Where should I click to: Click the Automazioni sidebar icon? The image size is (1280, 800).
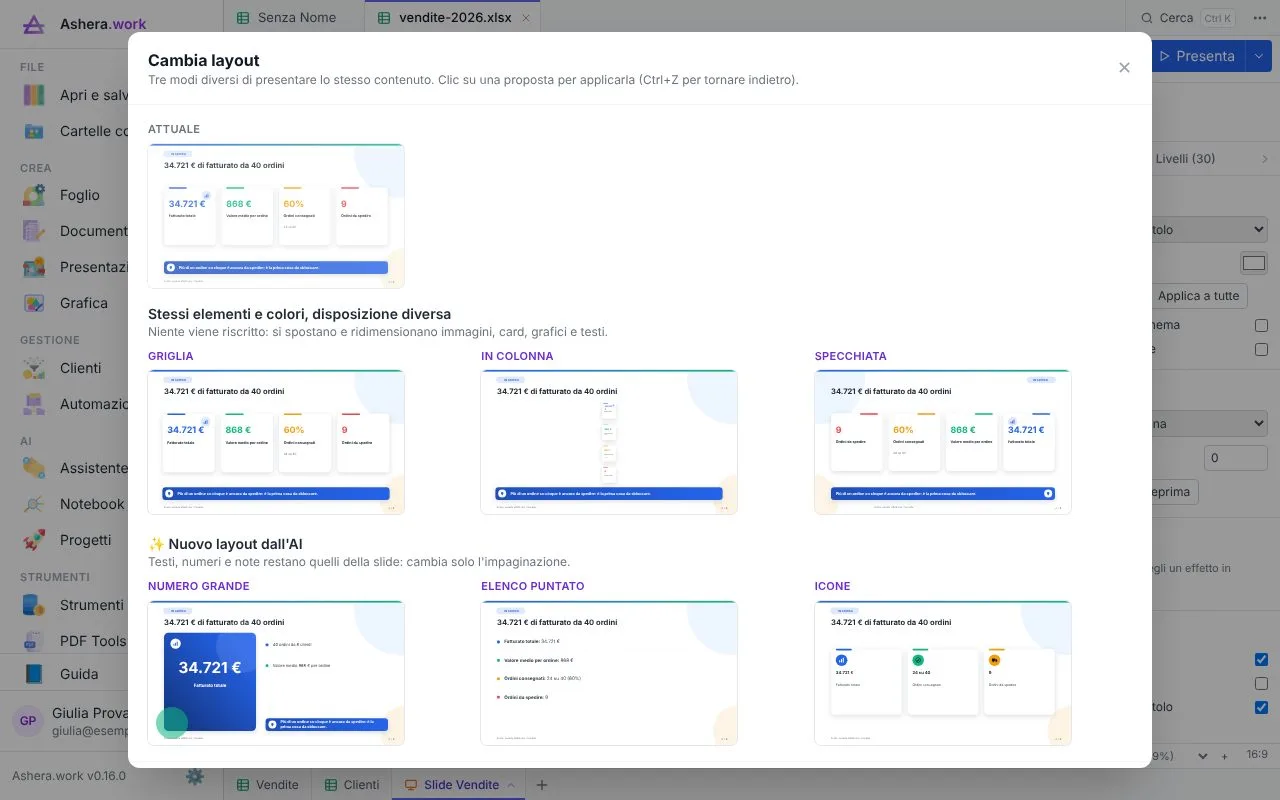pos(34,404)
